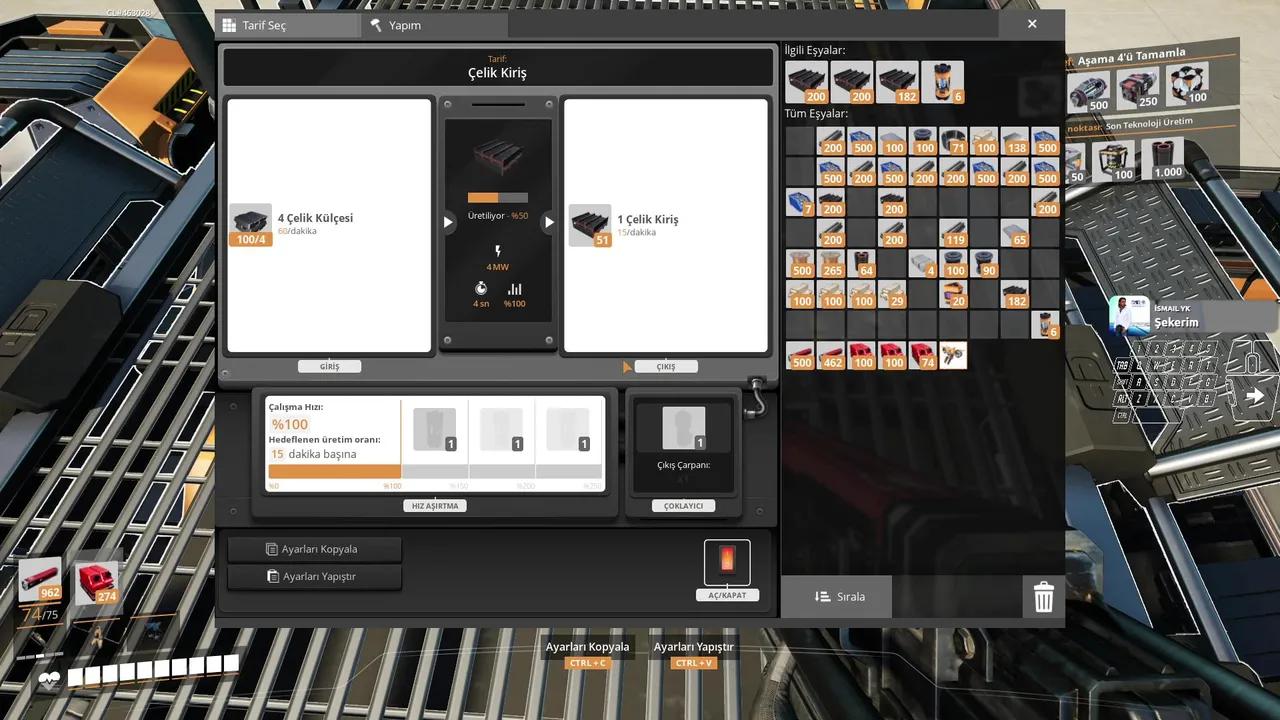Click the Ayarları Yapıştır button

tap(314, 576)
